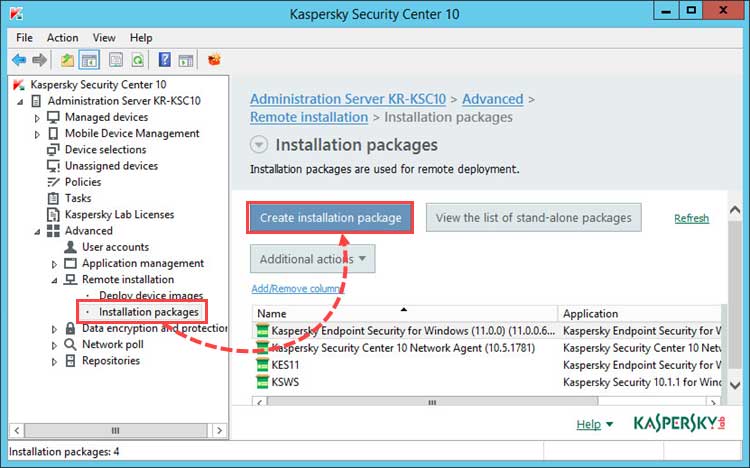Expand the Mobile Device Management node

(x=37, y=134)
